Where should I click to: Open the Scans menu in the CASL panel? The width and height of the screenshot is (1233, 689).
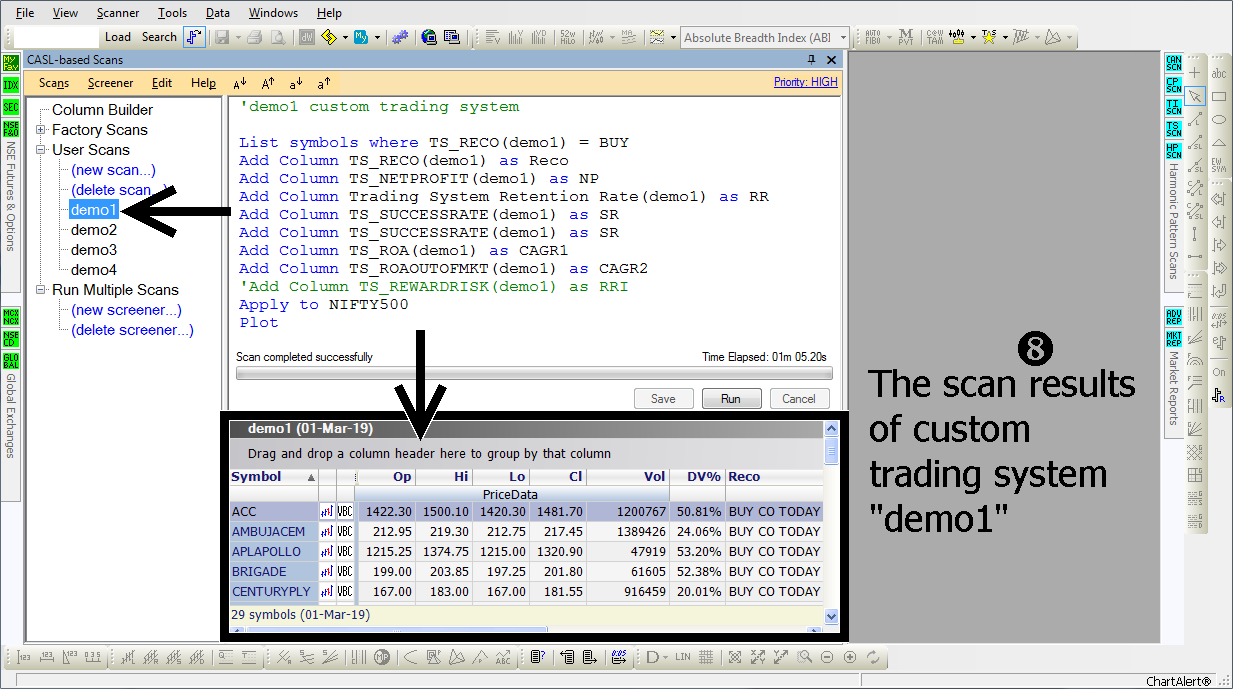(x=54, y=83)
